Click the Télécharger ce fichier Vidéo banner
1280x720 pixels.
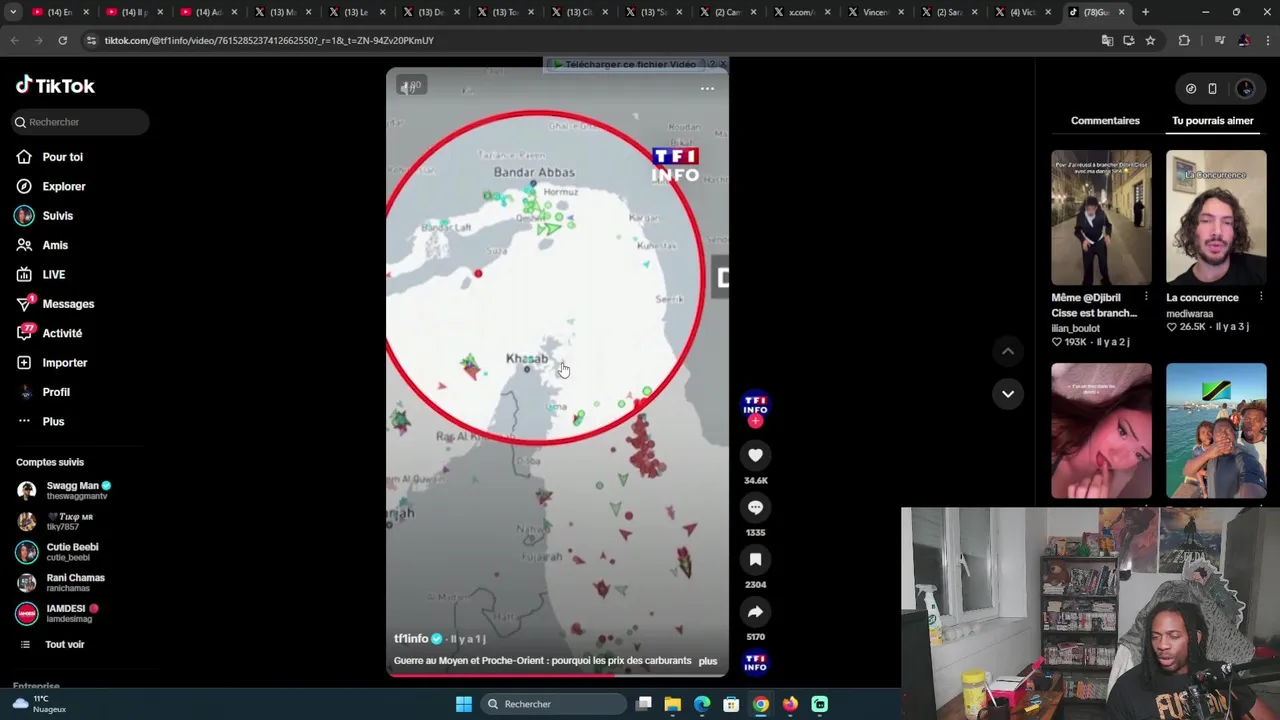pos(630,65)
